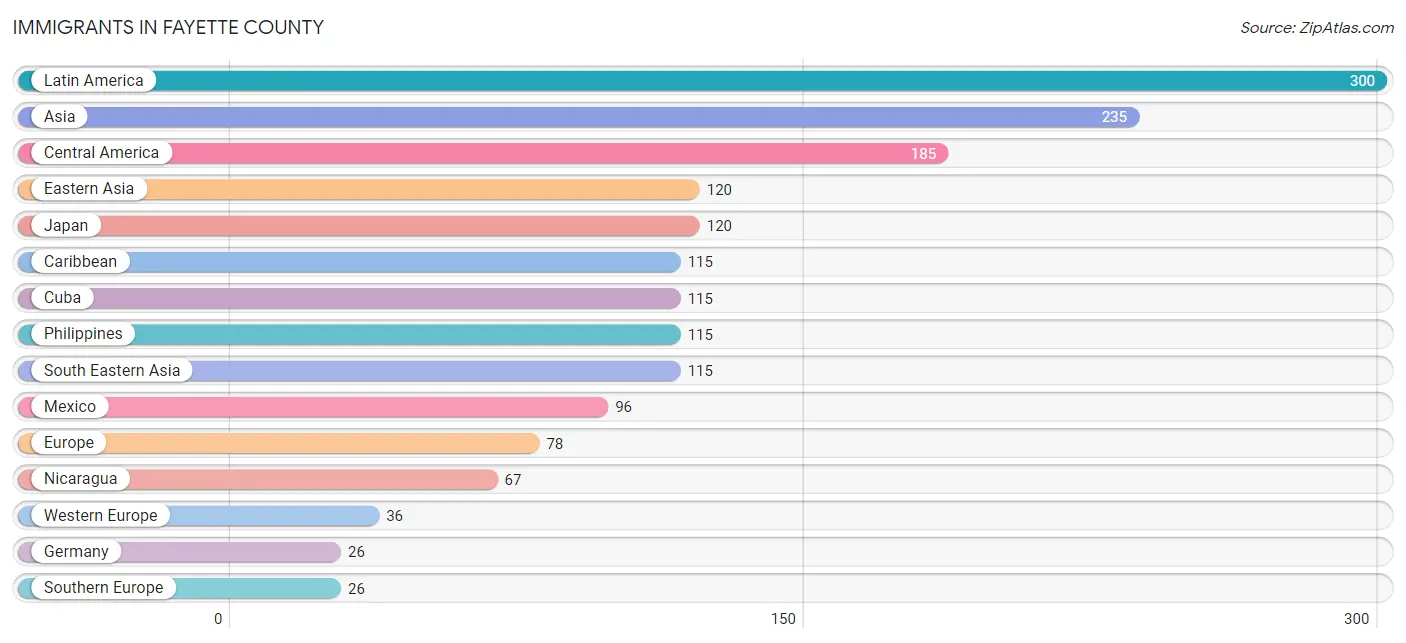Select the Asia bar showing 235
This screenshot has width=1406, height=643.
click(578, 117)
